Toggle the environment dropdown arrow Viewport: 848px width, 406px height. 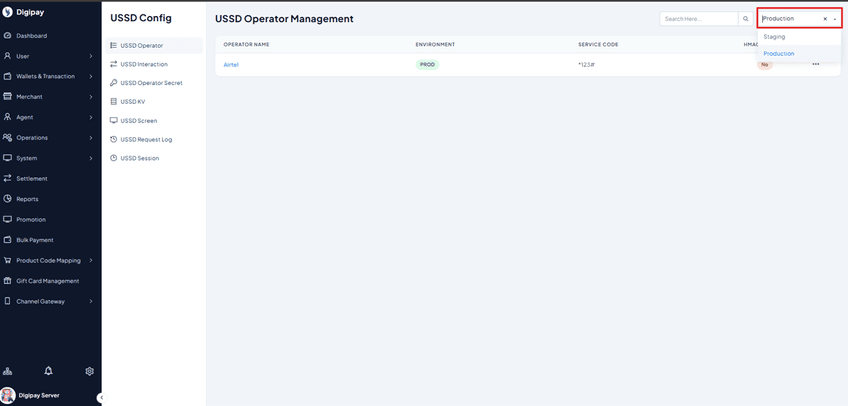click(x=835, y=19)
